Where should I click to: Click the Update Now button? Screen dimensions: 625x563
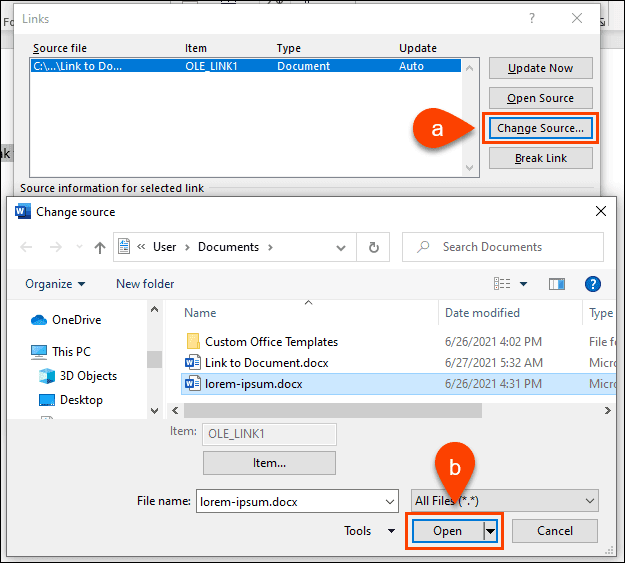click(x=540, y=68)
